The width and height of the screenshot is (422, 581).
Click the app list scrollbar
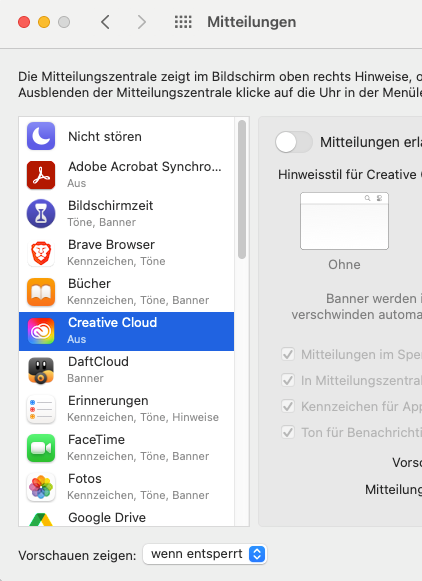tap(242, 189)
